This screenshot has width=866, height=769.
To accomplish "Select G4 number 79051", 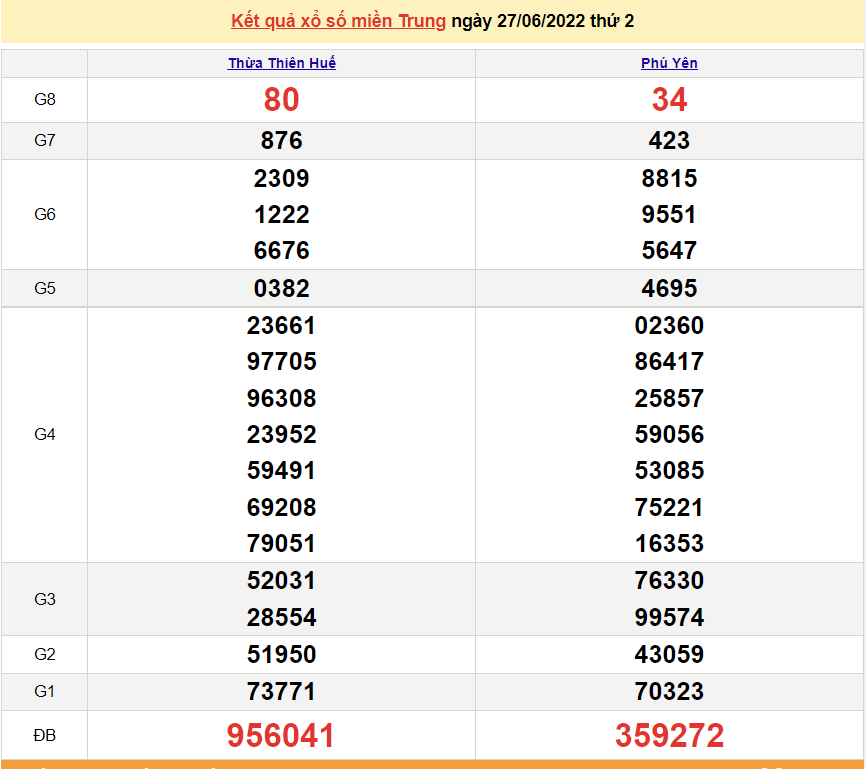I will (282, 543).
